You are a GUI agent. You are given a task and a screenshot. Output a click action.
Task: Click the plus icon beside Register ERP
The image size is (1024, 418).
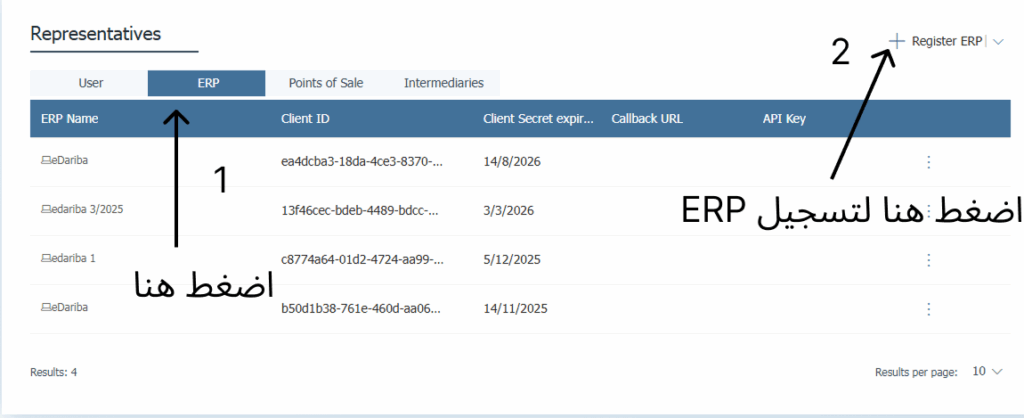(897, 41)
